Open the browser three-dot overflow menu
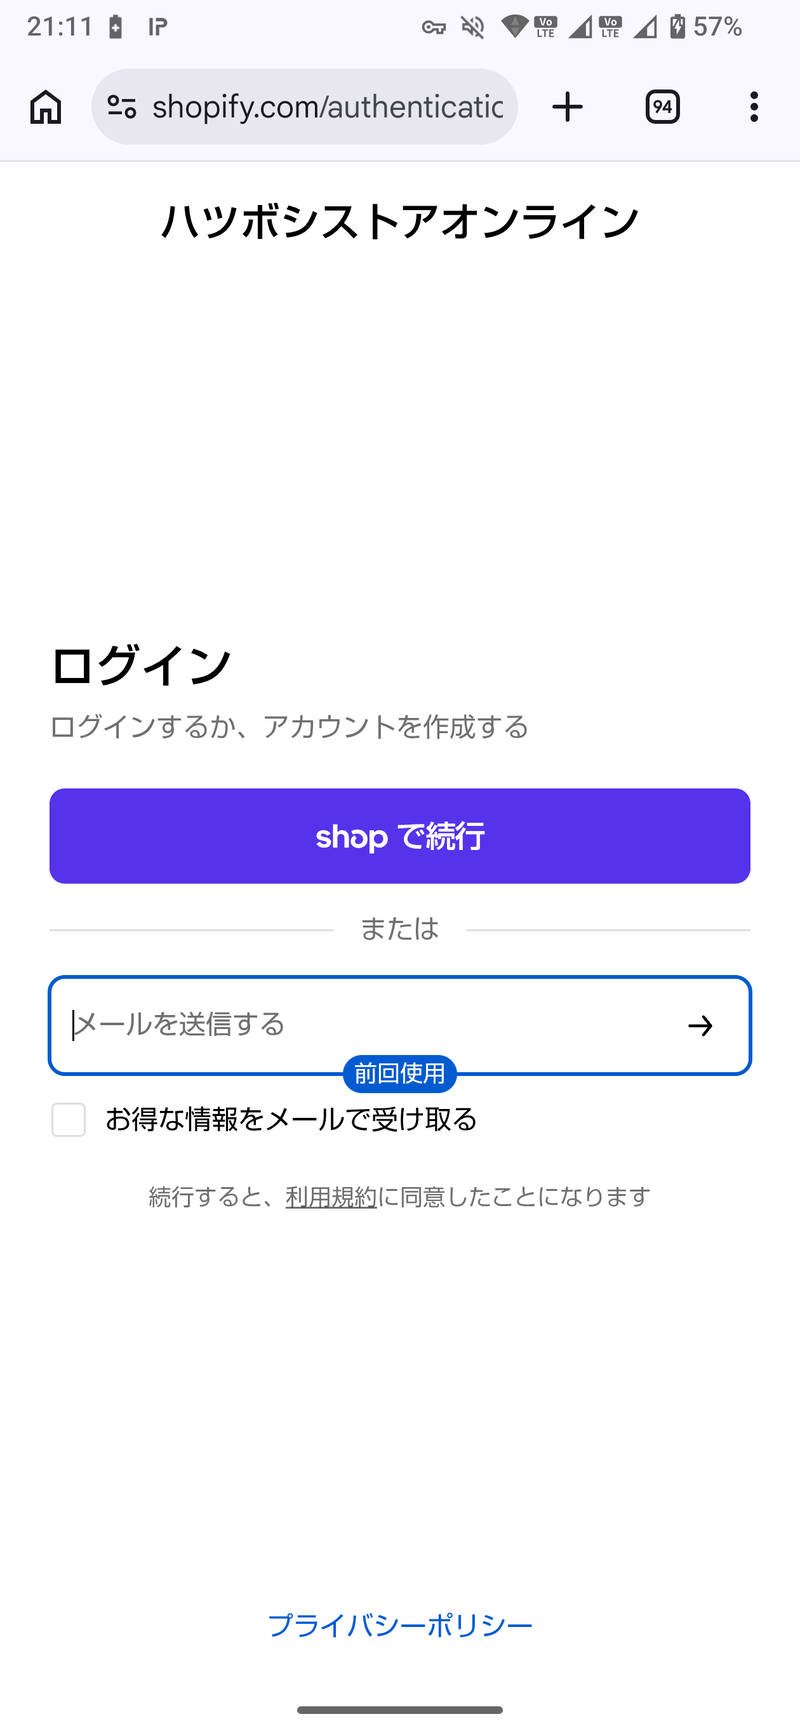The height and width of the screenshot is (1733, 800). click(x=754, y=107)
